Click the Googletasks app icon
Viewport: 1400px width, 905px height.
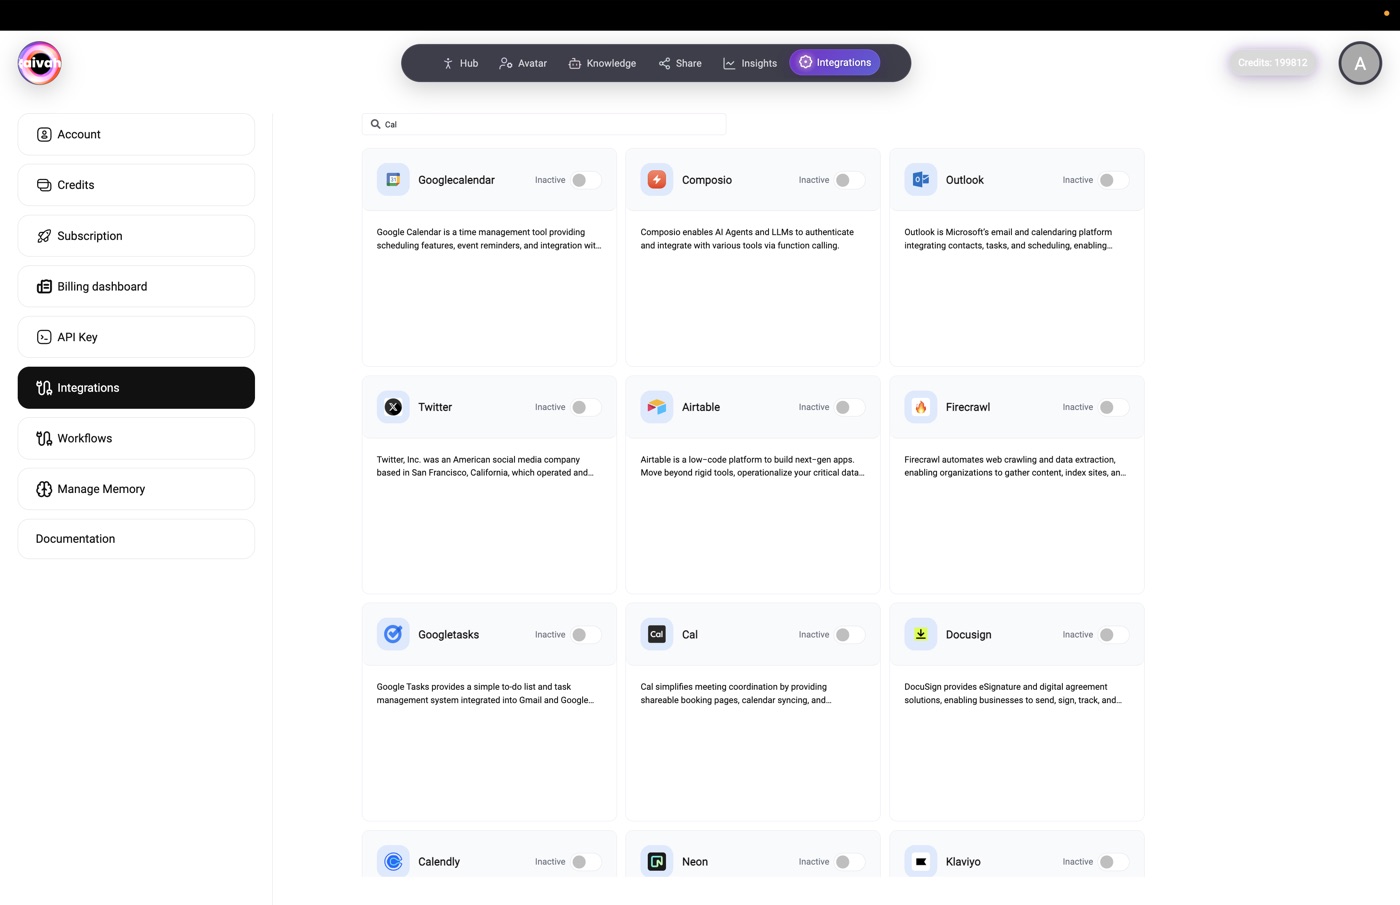[393, 634]
